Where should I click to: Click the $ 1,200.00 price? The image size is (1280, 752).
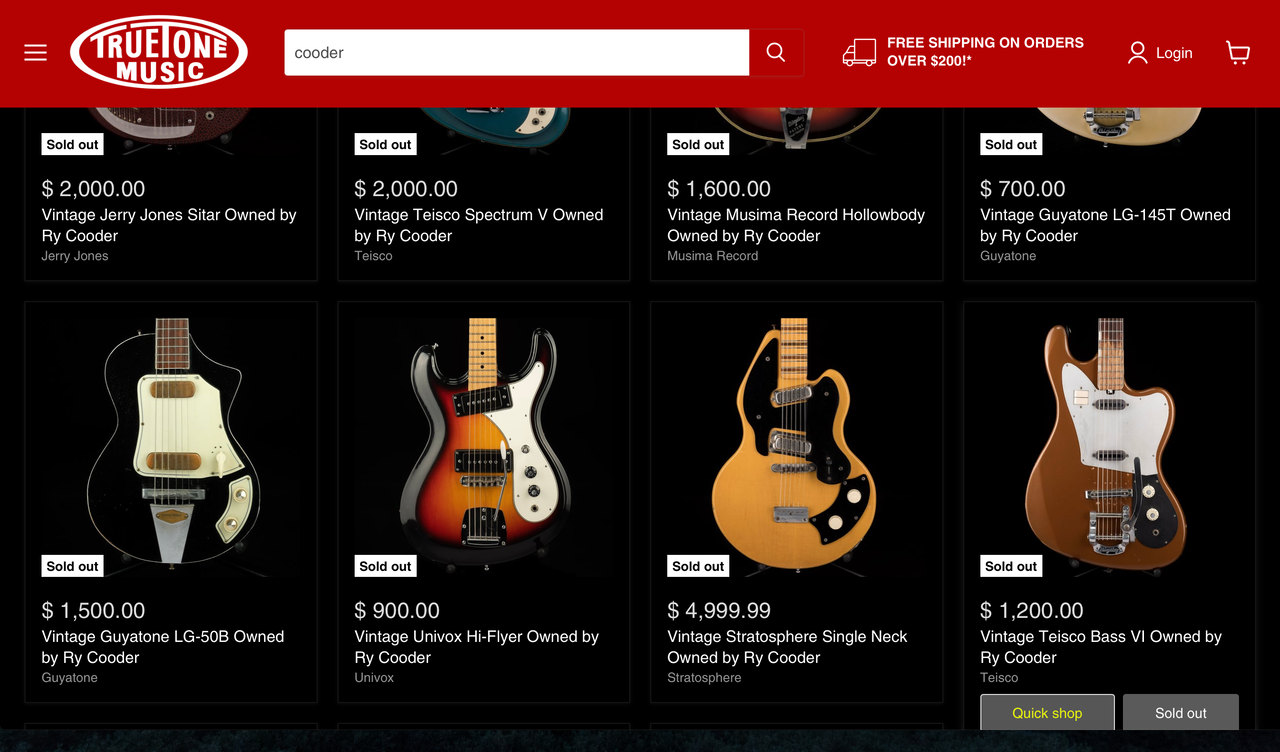(x=1032, y=610)
